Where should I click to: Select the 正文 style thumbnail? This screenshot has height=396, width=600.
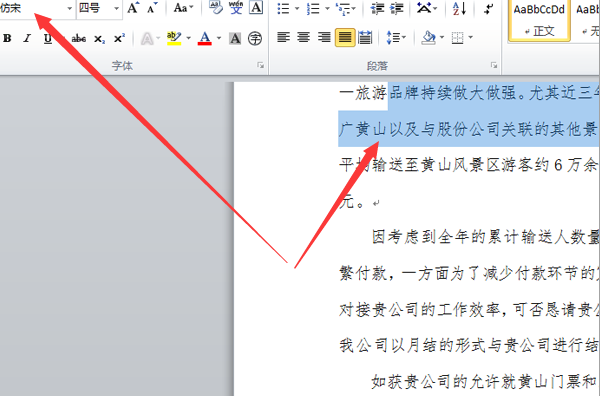coord(539,20)
